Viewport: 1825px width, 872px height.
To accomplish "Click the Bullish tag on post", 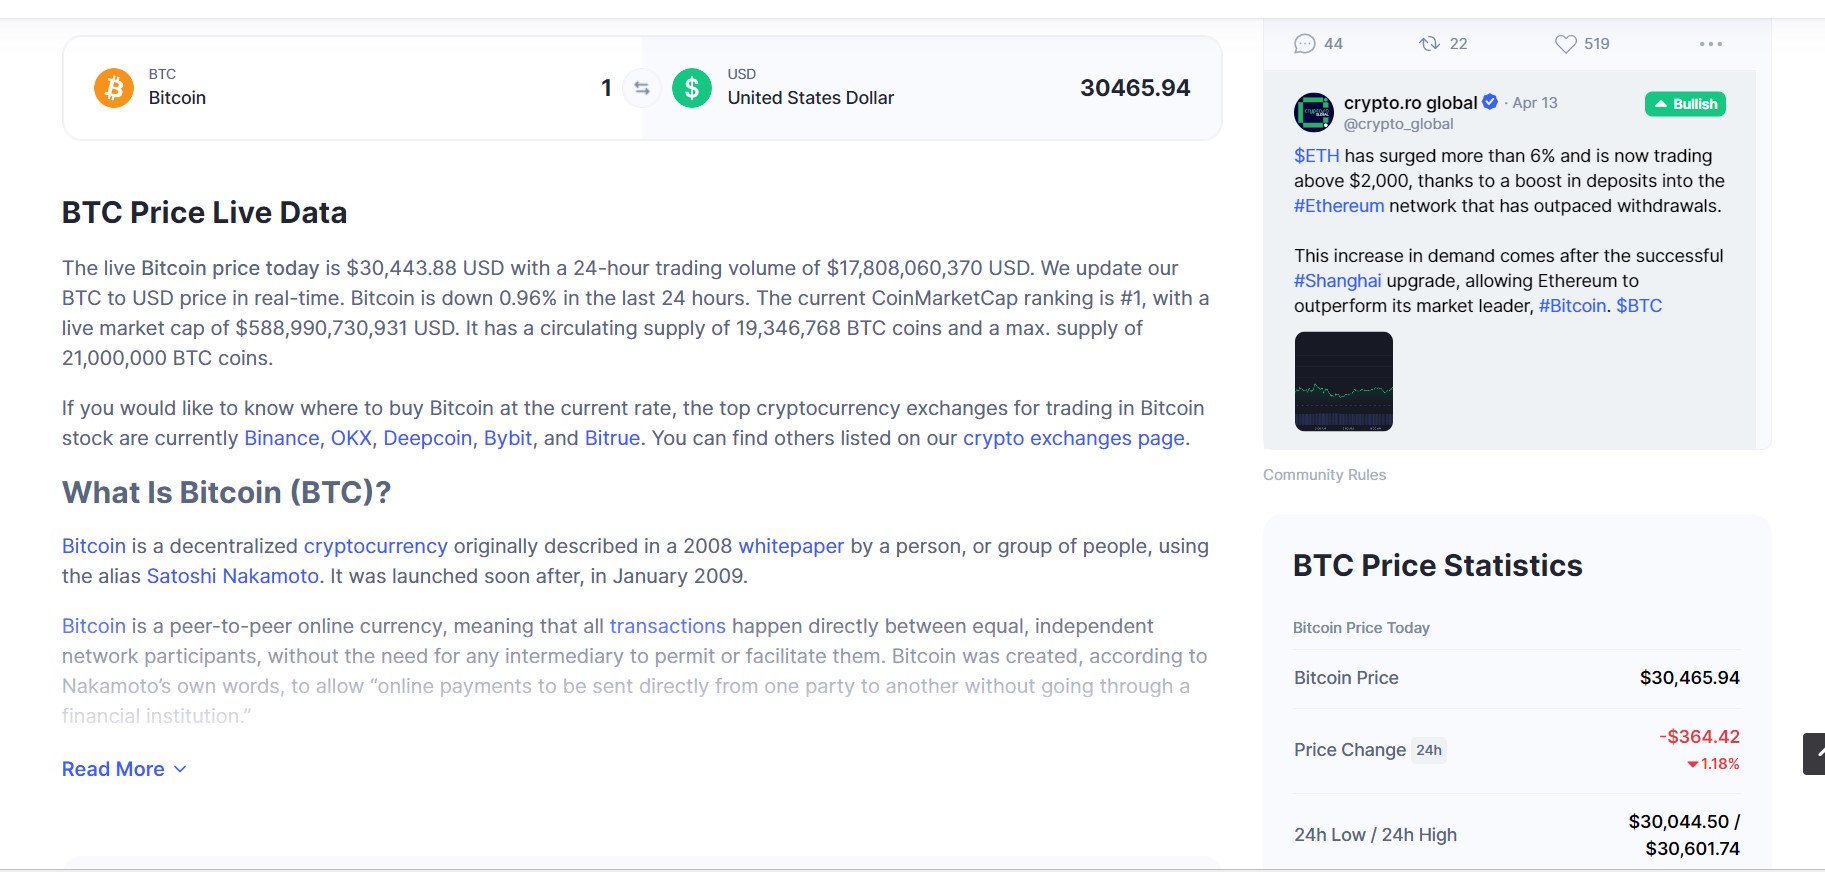I will coord(1685,104).
